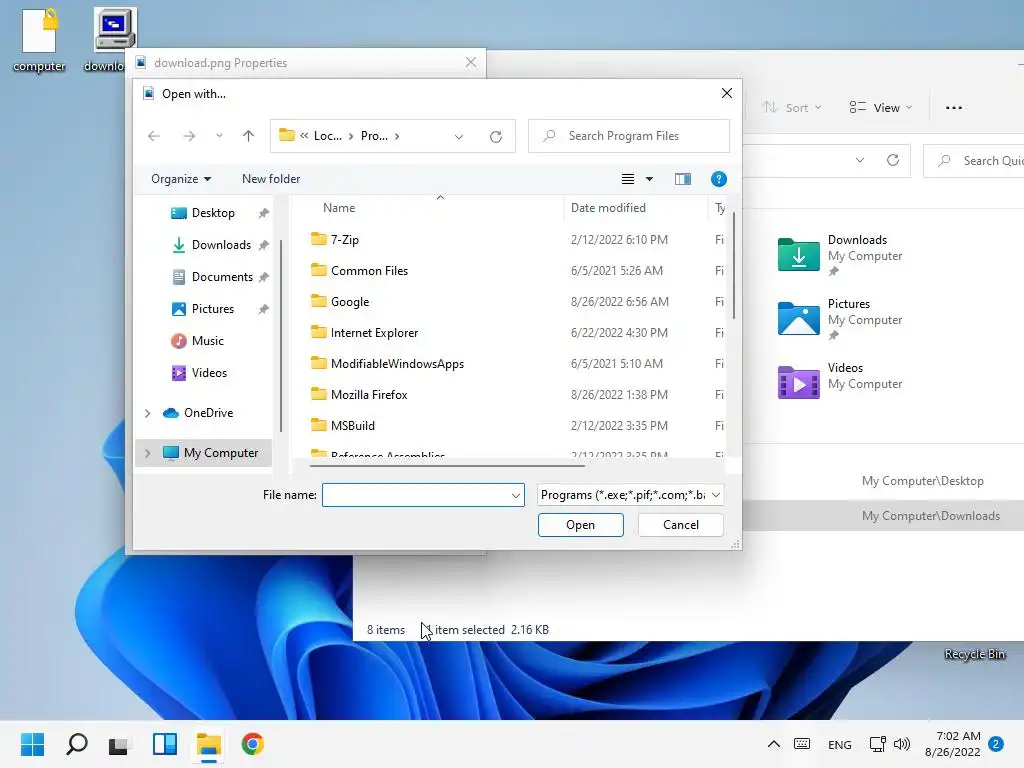Click the Forward arrow in Open with dialog
This screenshot has height=768, width=1024.
(189, 136)
